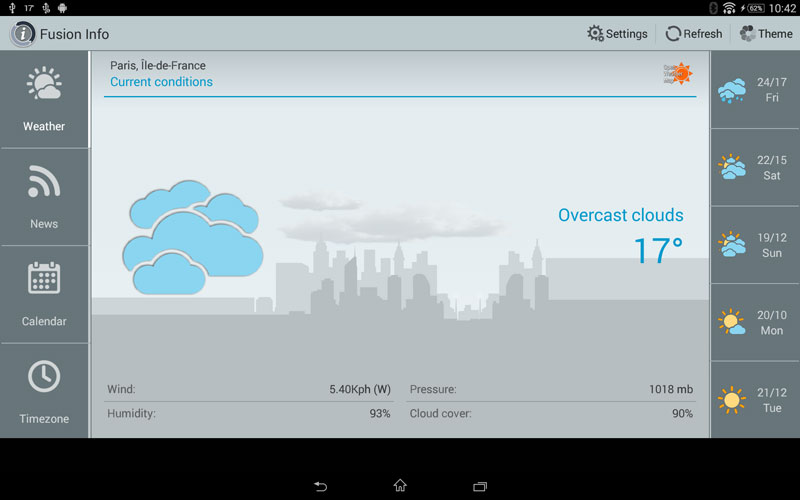Image resolution: width=800 pixels, height=500 pixels.
Task: Select Tuesday forecast 21/12
Action: tap(755, 400)
